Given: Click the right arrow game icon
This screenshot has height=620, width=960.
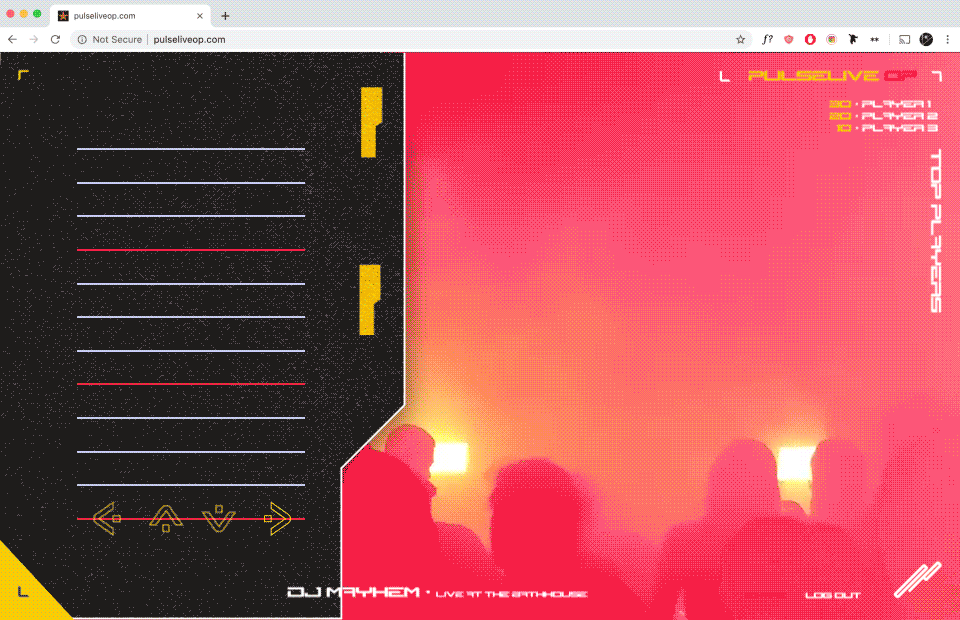Looking at the screenshot, I should tap(278, 518).
